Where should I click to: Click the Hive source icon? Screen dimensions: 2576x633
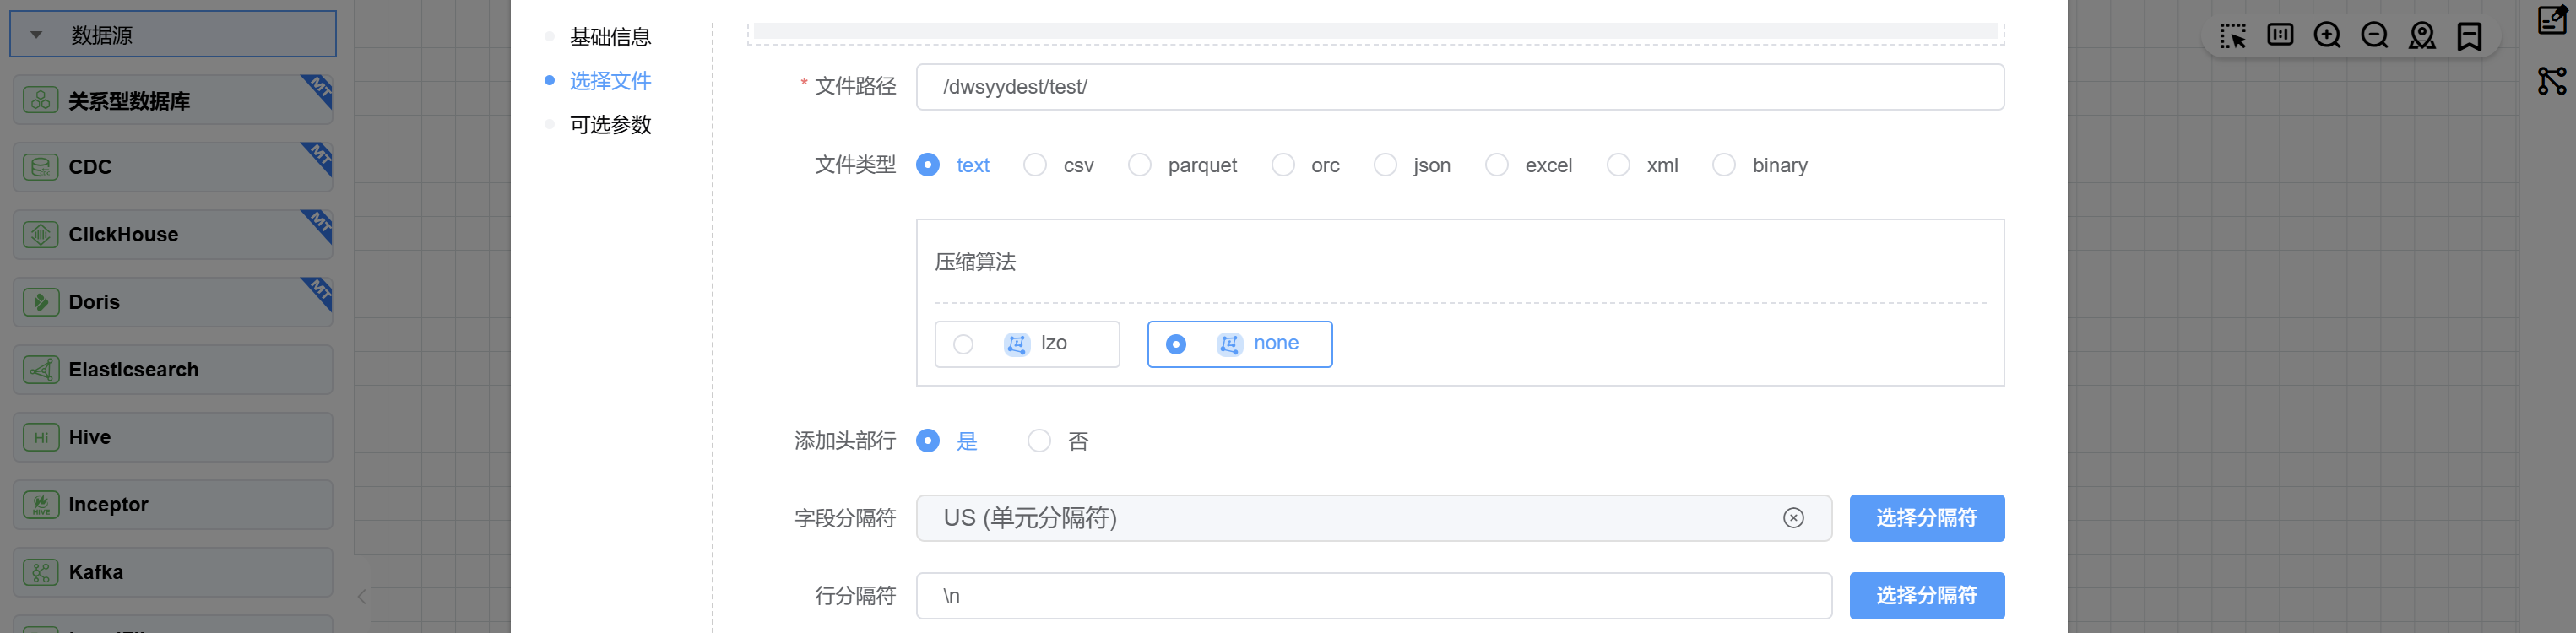(x=41, y=437)
